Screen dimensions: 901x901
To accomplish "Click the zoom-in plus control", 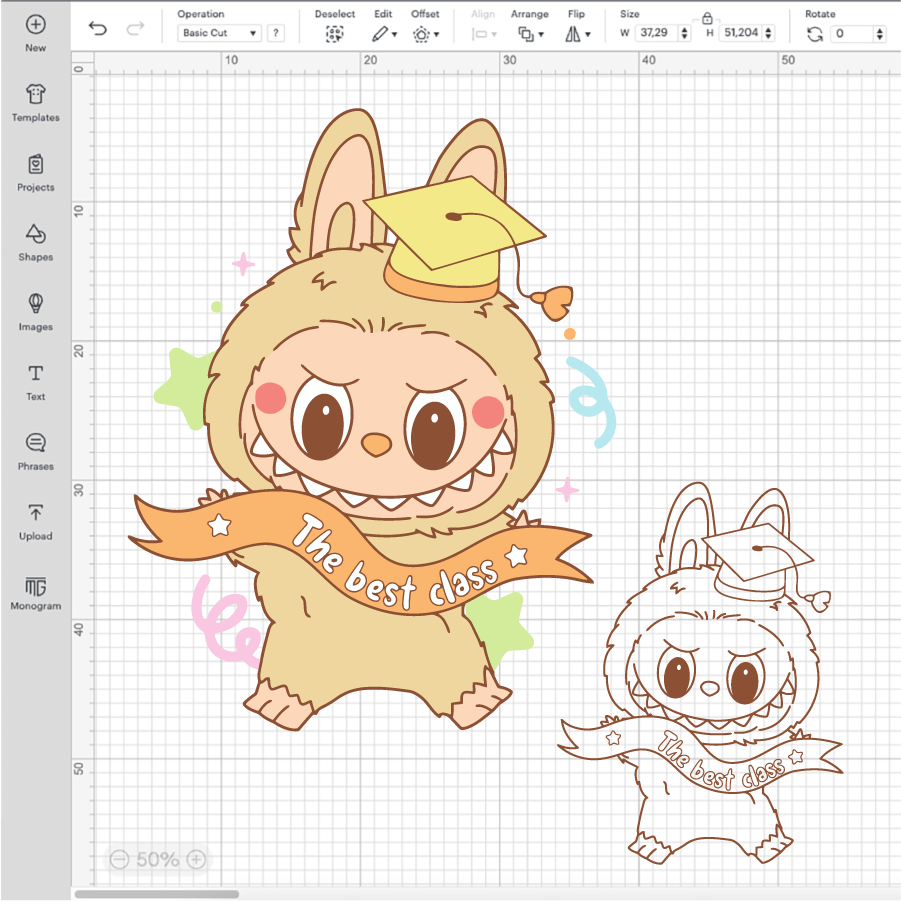I will pyautogui.click(x=196, y=859).
